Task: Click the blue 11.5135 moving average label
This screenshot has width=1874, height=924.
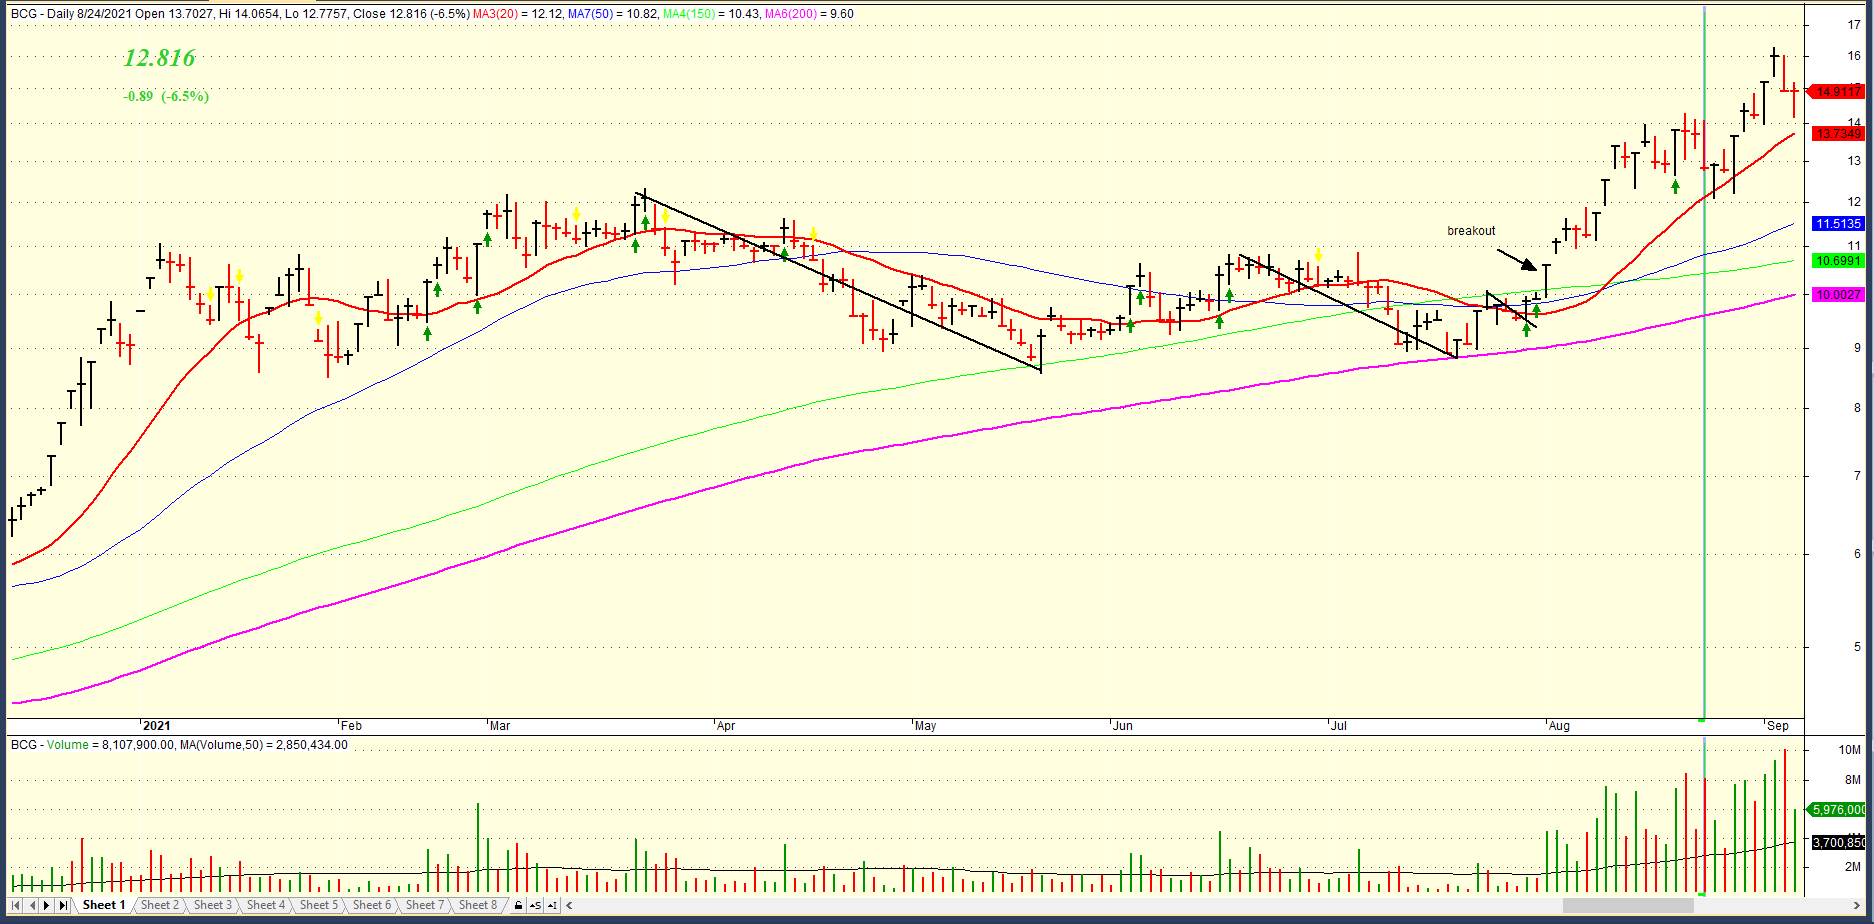Action: point(1838,224)
